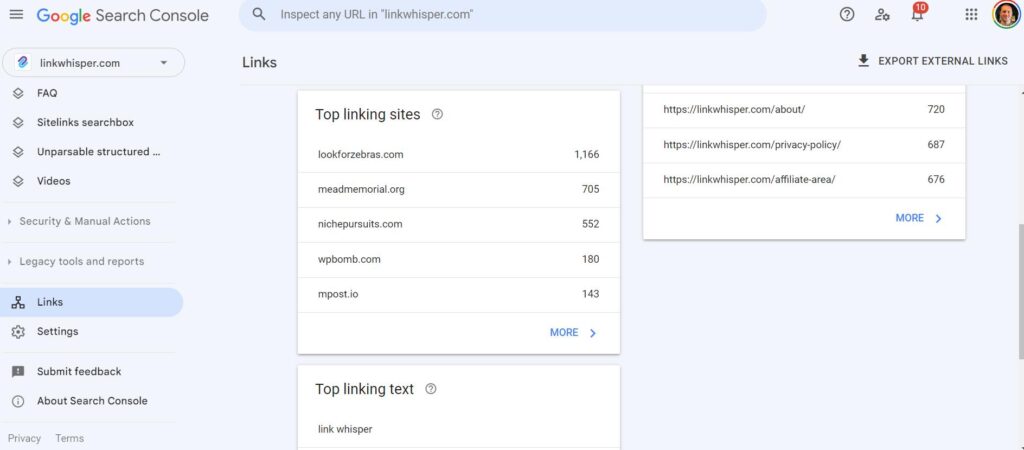
Task: Open notifications bell with 10 badge
Action: point(918,13)
